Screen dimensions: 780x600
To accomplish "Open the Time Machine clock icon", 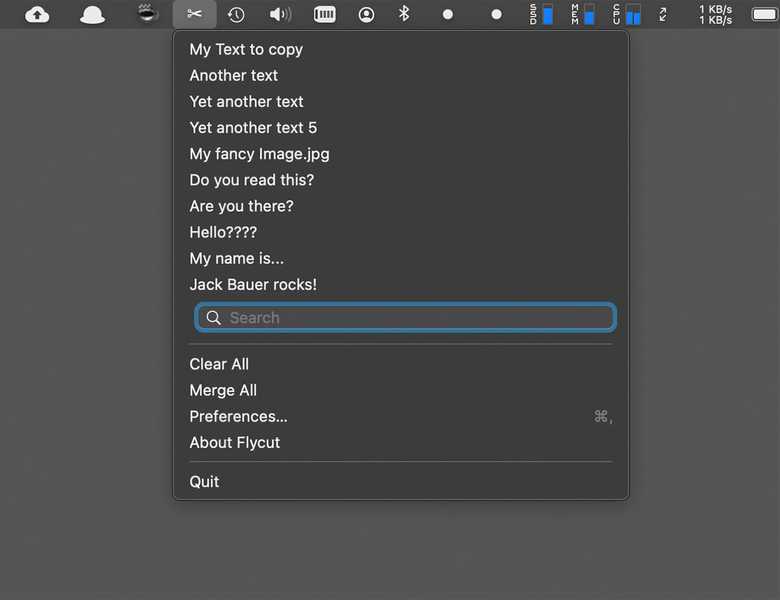I will click(236, 14).
